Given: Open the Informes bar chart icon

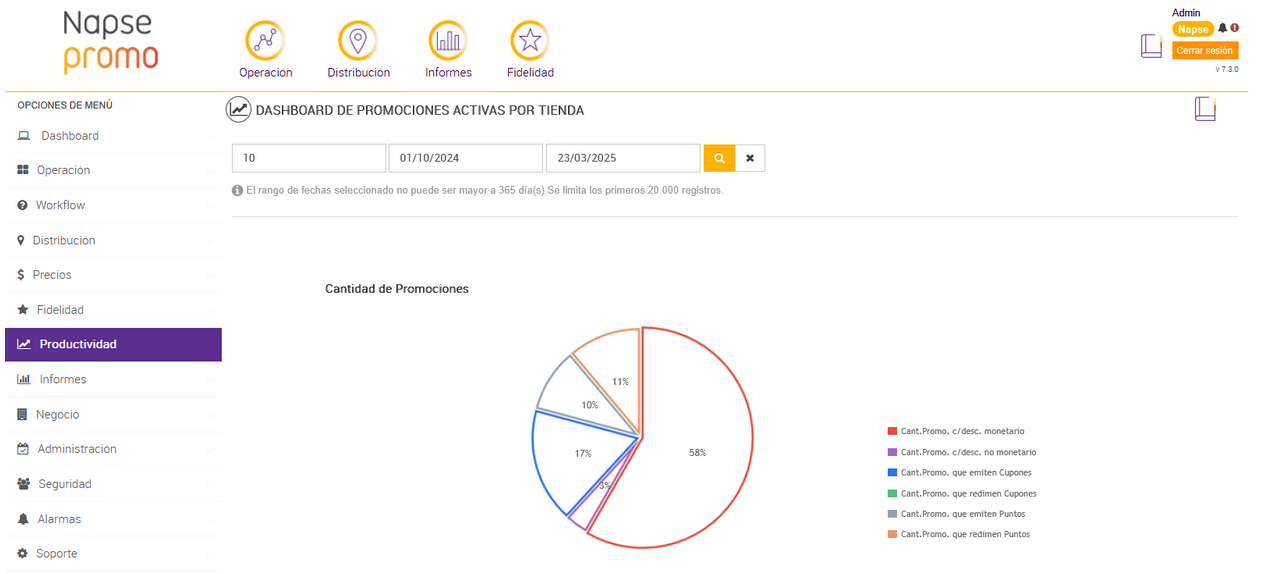Looking at the screenshot, I should pos(448,41).
